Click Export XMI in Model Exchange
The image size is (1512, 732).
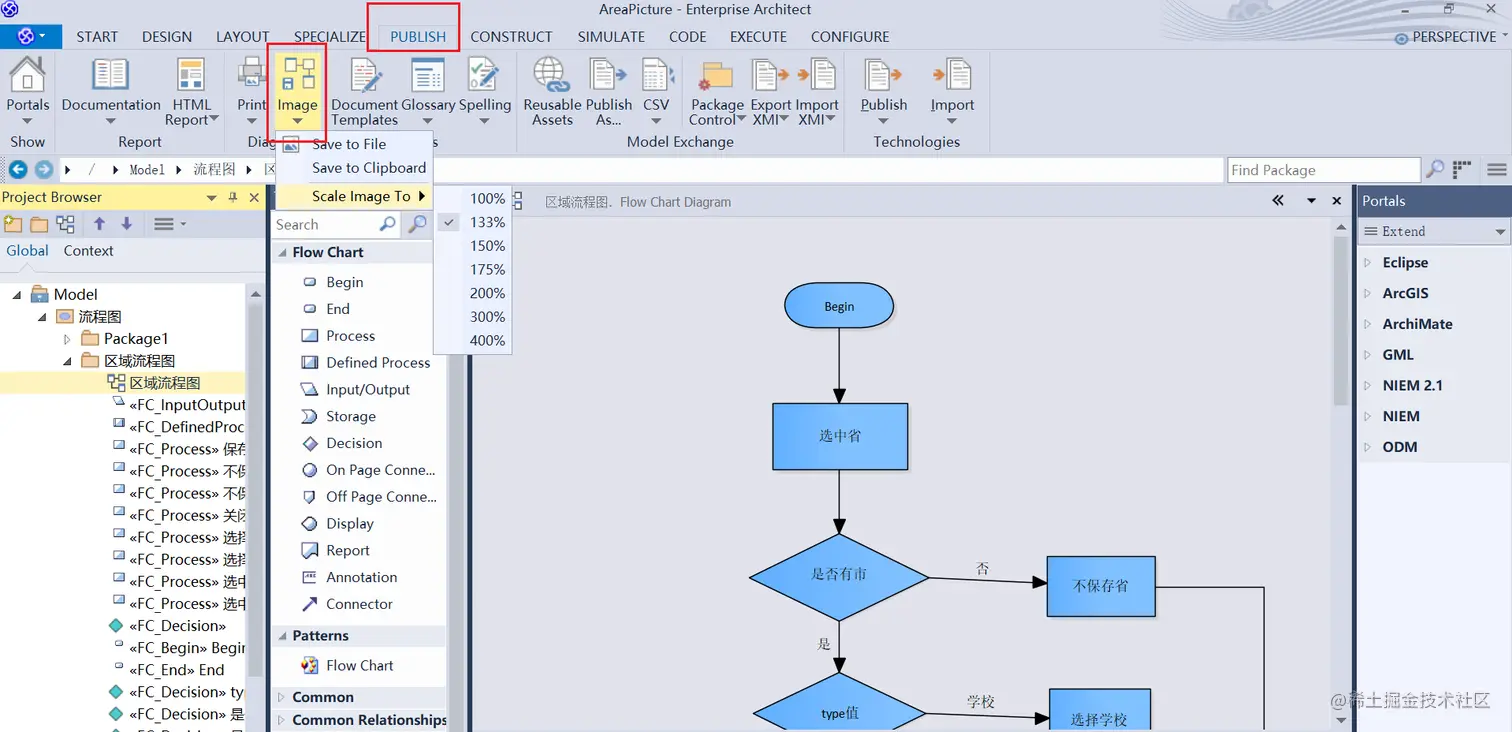tap(771, 91)
